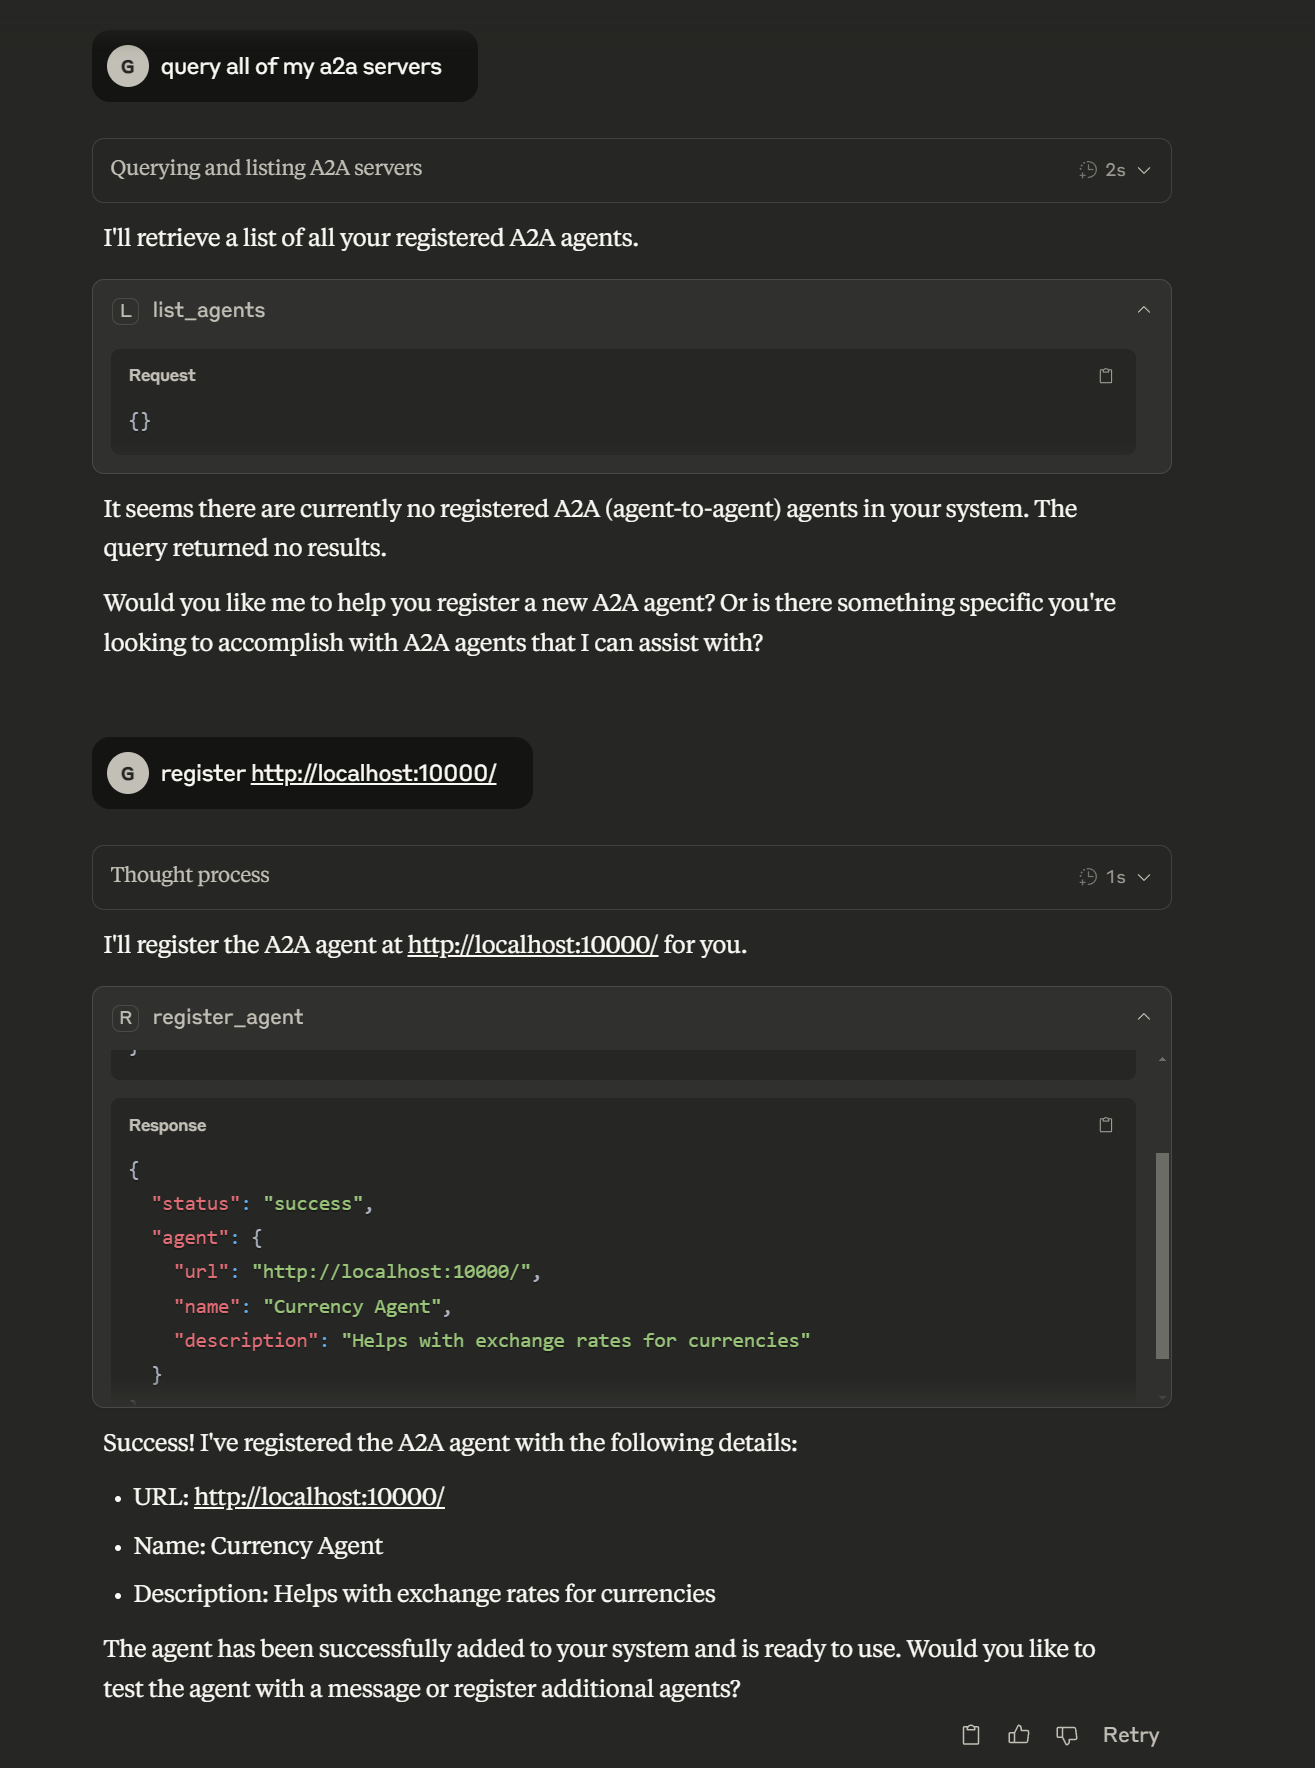Open localhost link in "I'll register" sentence
The image size is (1315, 1768).
(532, 945)
